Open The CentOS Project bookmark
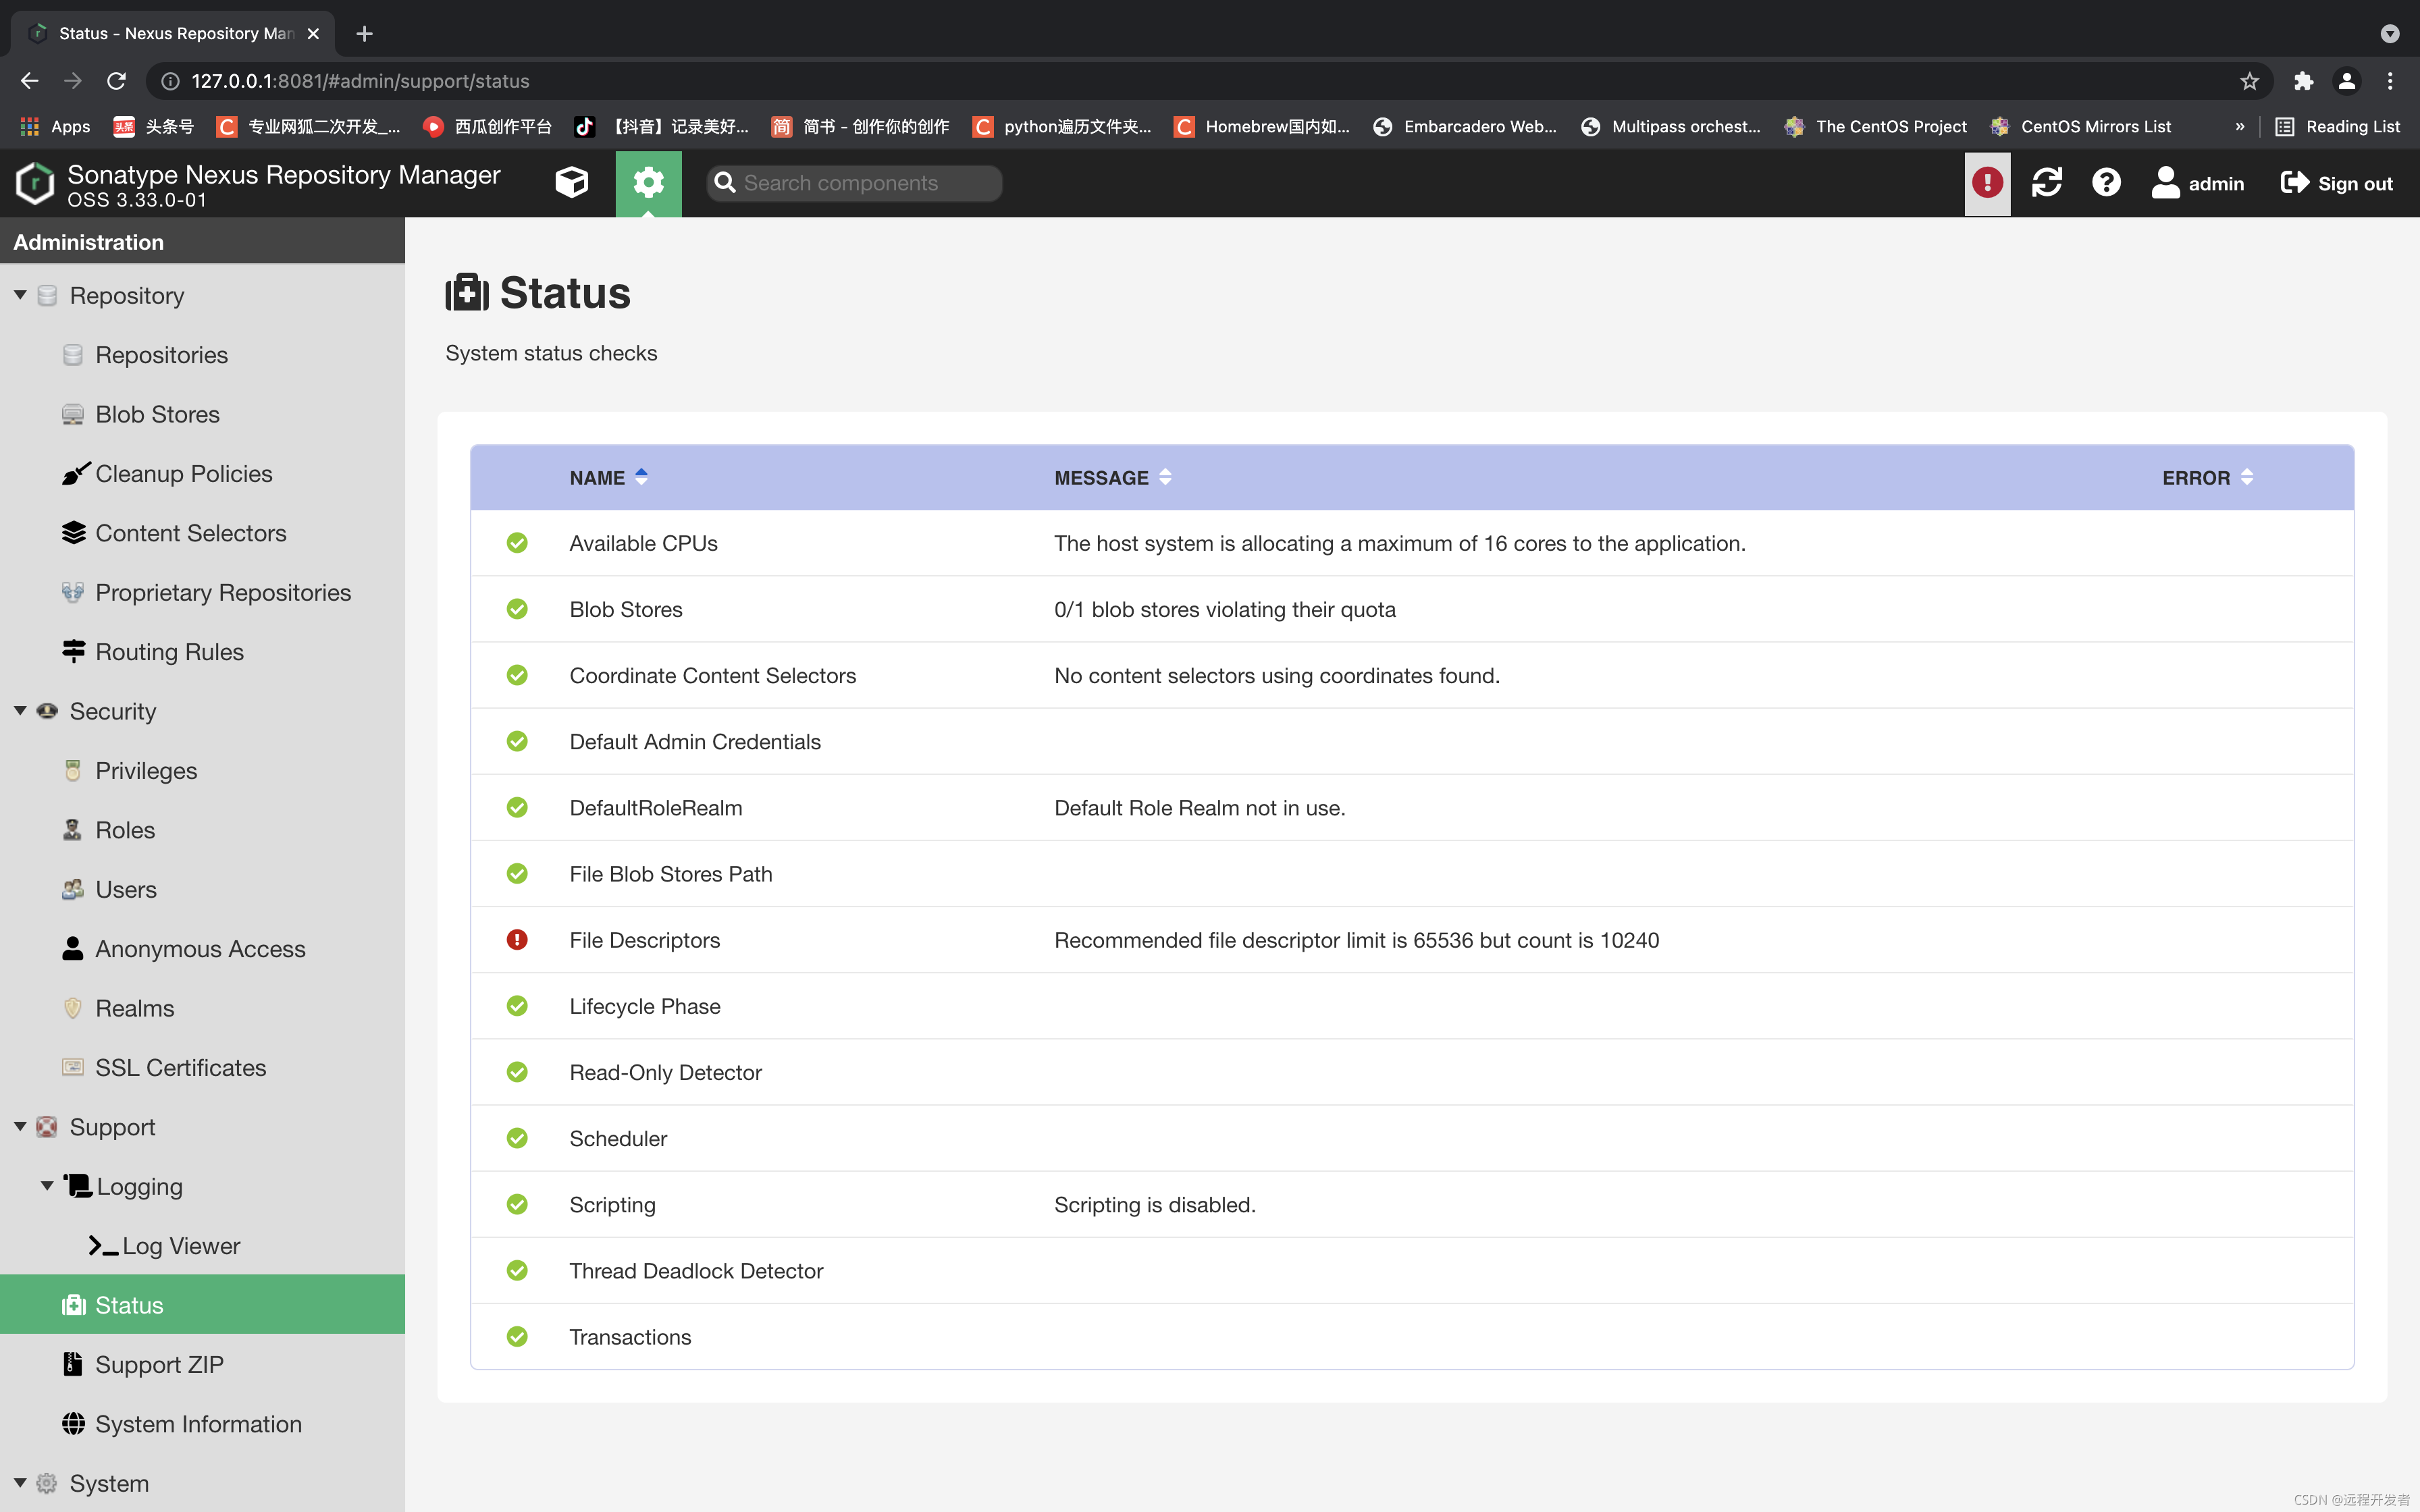 (1876, 126)
